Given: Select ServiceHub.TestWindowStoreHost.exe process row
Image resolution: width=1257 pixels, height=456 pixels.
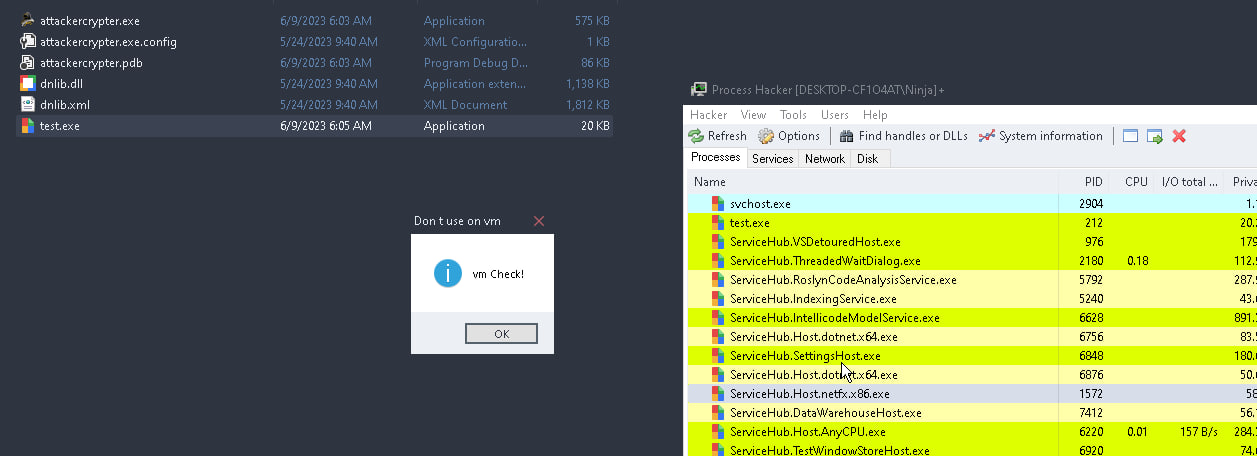Looking at the screenshot, I should pyautogui.click(x=971, y=451).
